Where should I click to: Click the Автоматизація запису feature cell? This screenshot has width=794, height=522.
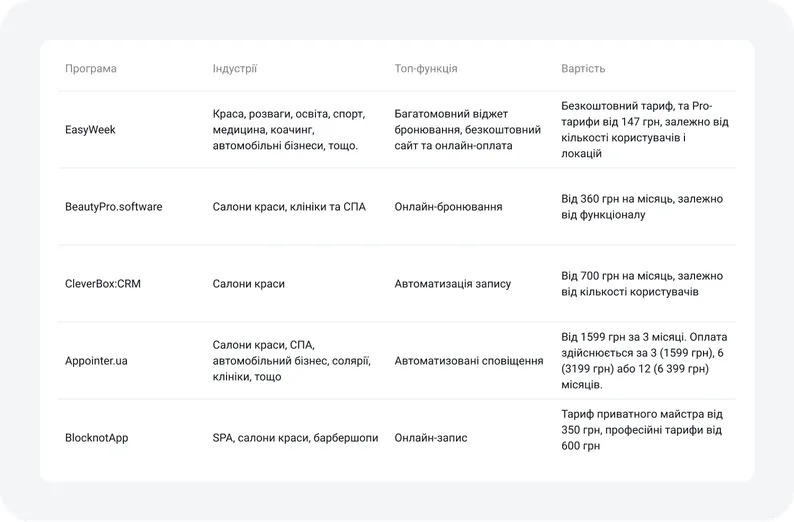coord(452,284)
